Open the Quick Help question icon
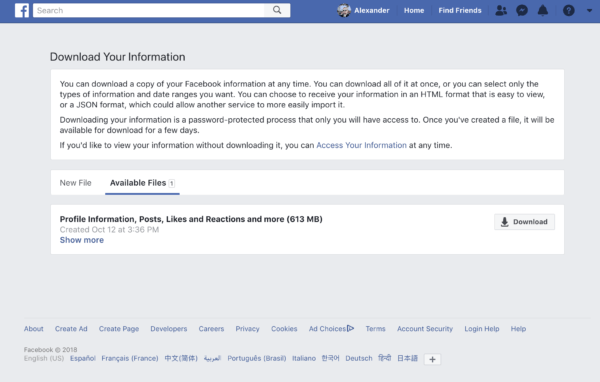This screenshot has width=600, height=382. pos(569,10)
